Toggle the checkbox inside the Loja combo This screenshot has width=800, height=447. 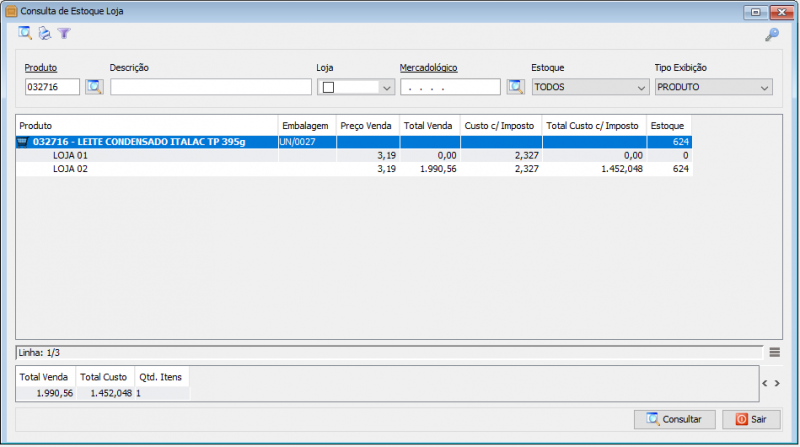[328, 88]
